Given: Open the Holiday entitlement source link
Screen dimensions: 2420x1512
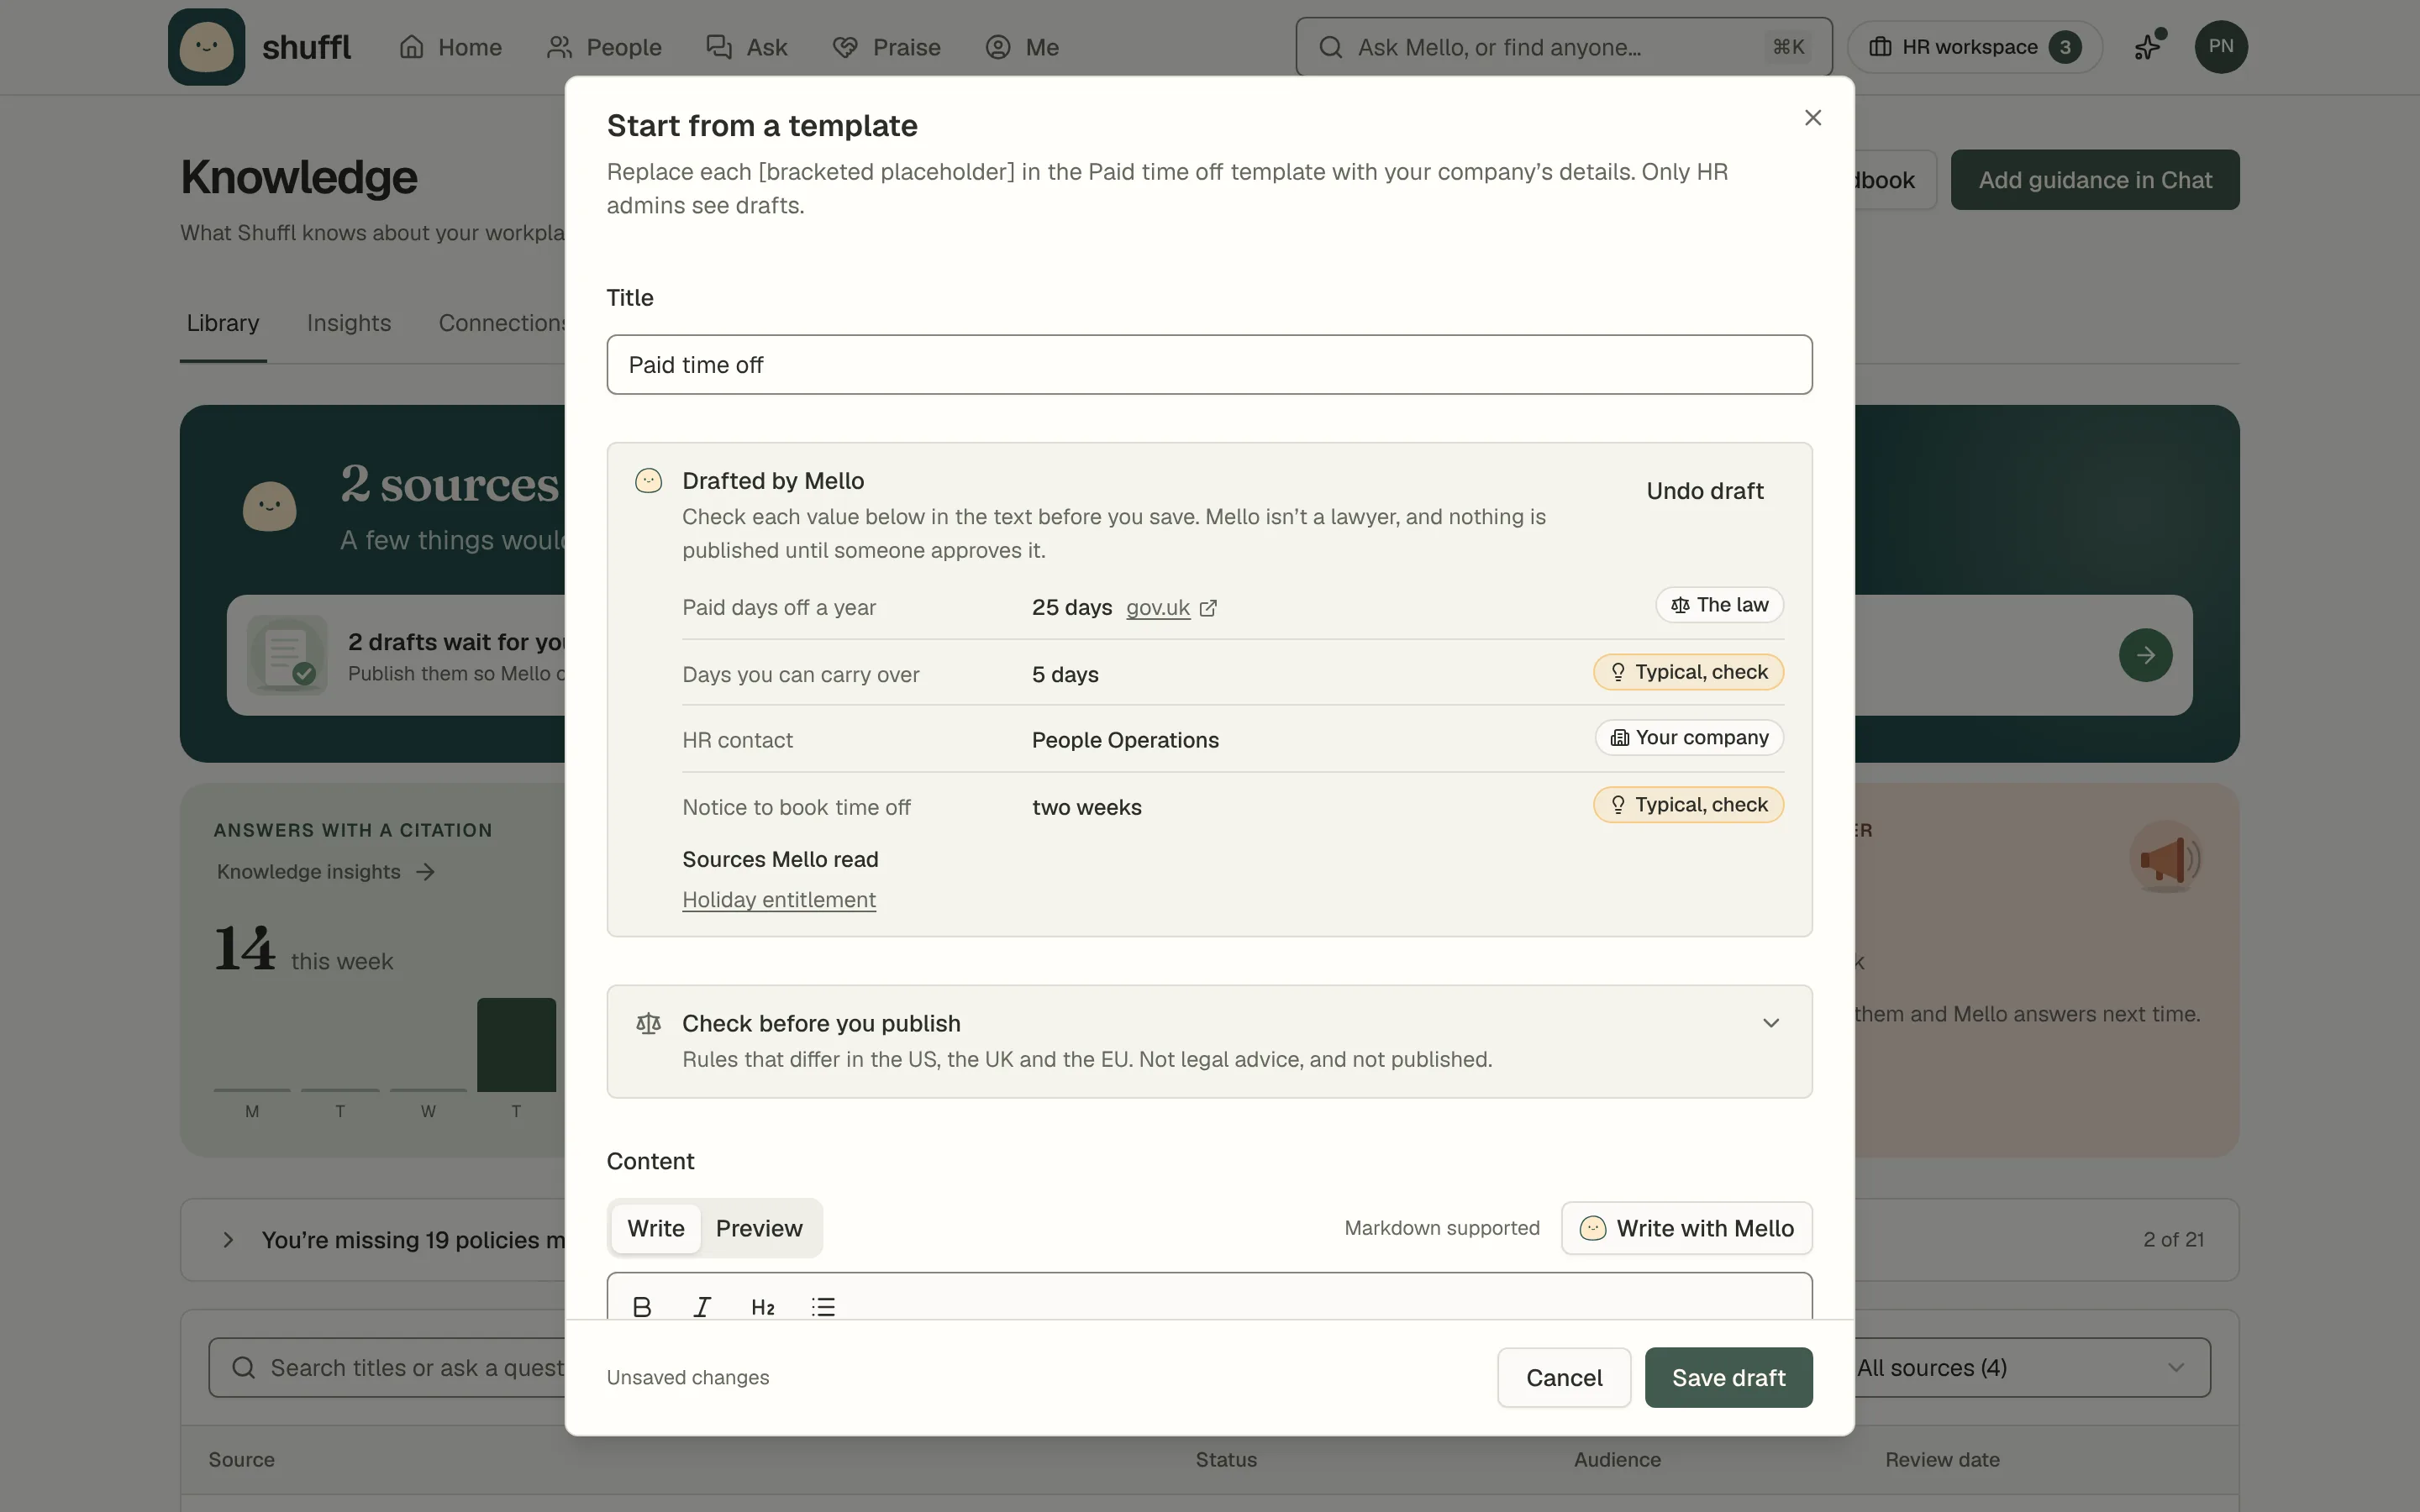Looking at the screenshot, I should (x=779, y=900).
